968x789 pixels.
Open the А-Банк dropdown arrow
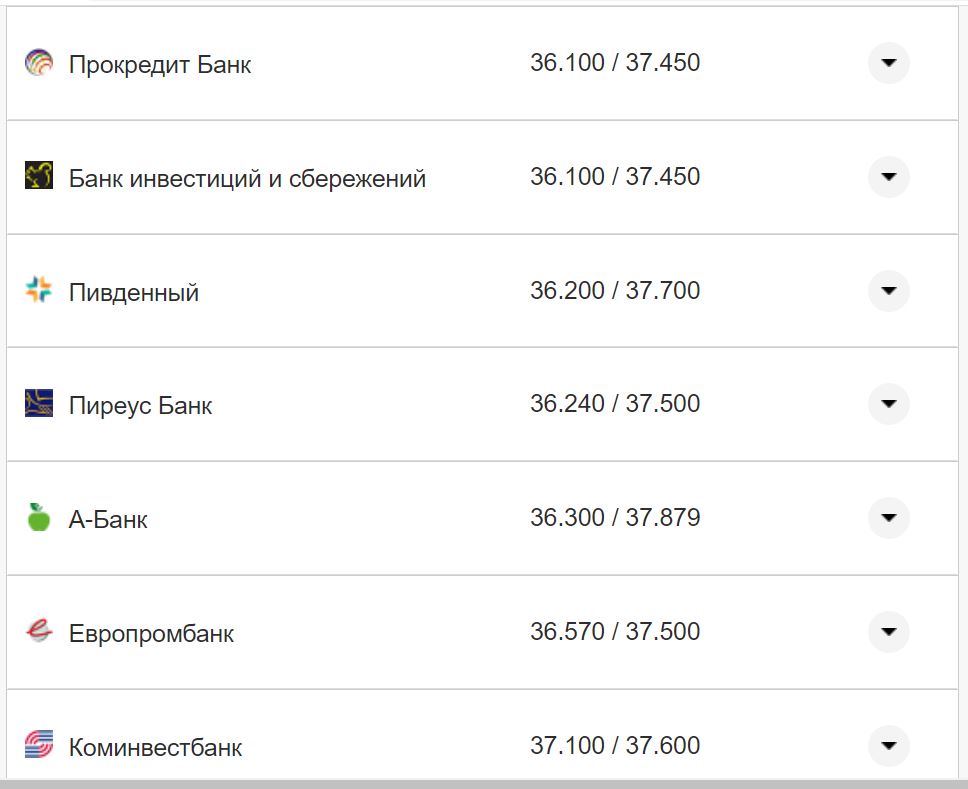[x=888, y=518]
